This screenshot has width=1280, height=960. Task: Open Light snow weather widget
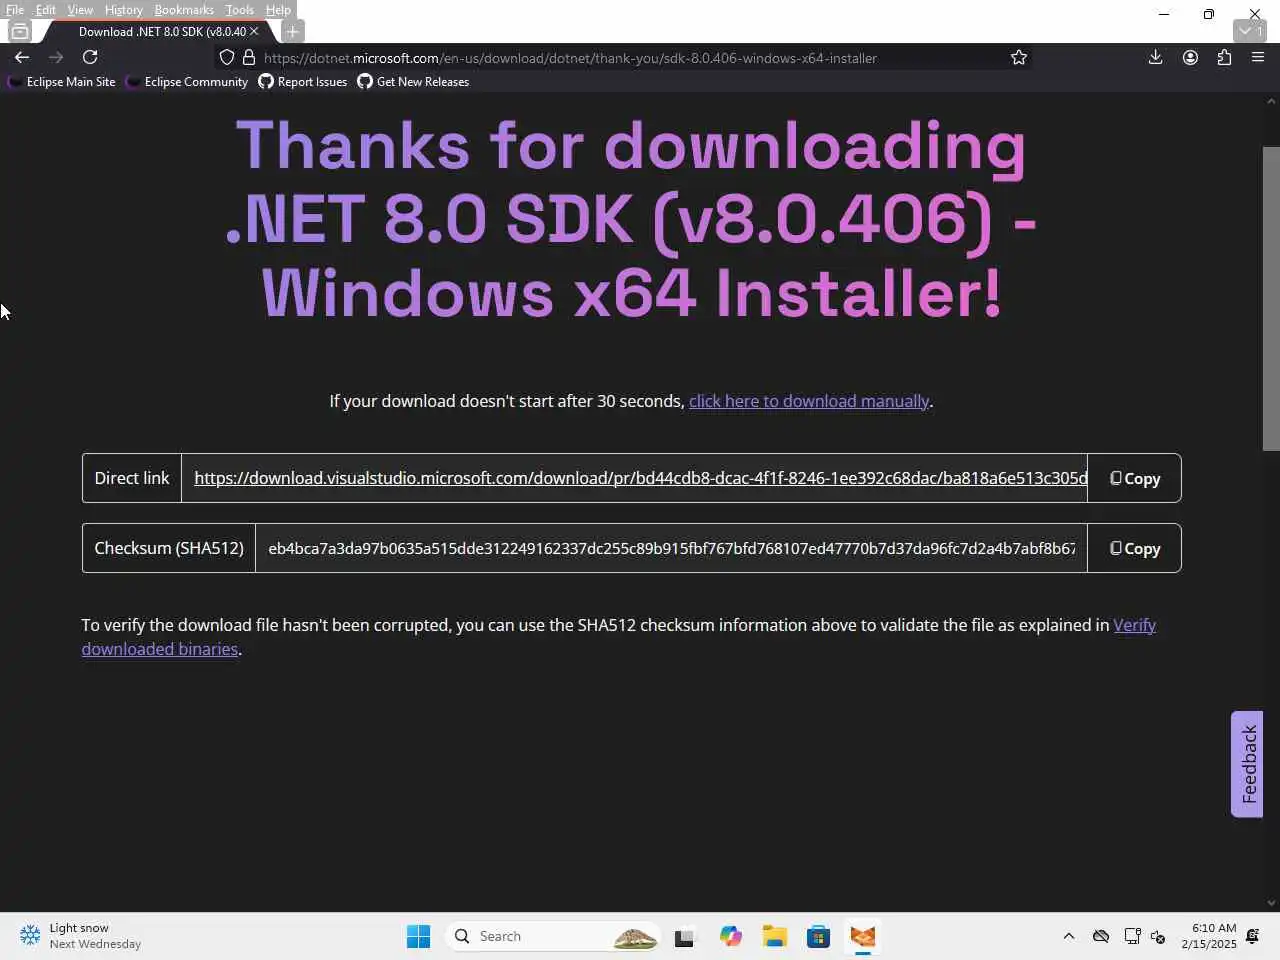(x=80, y=936)
